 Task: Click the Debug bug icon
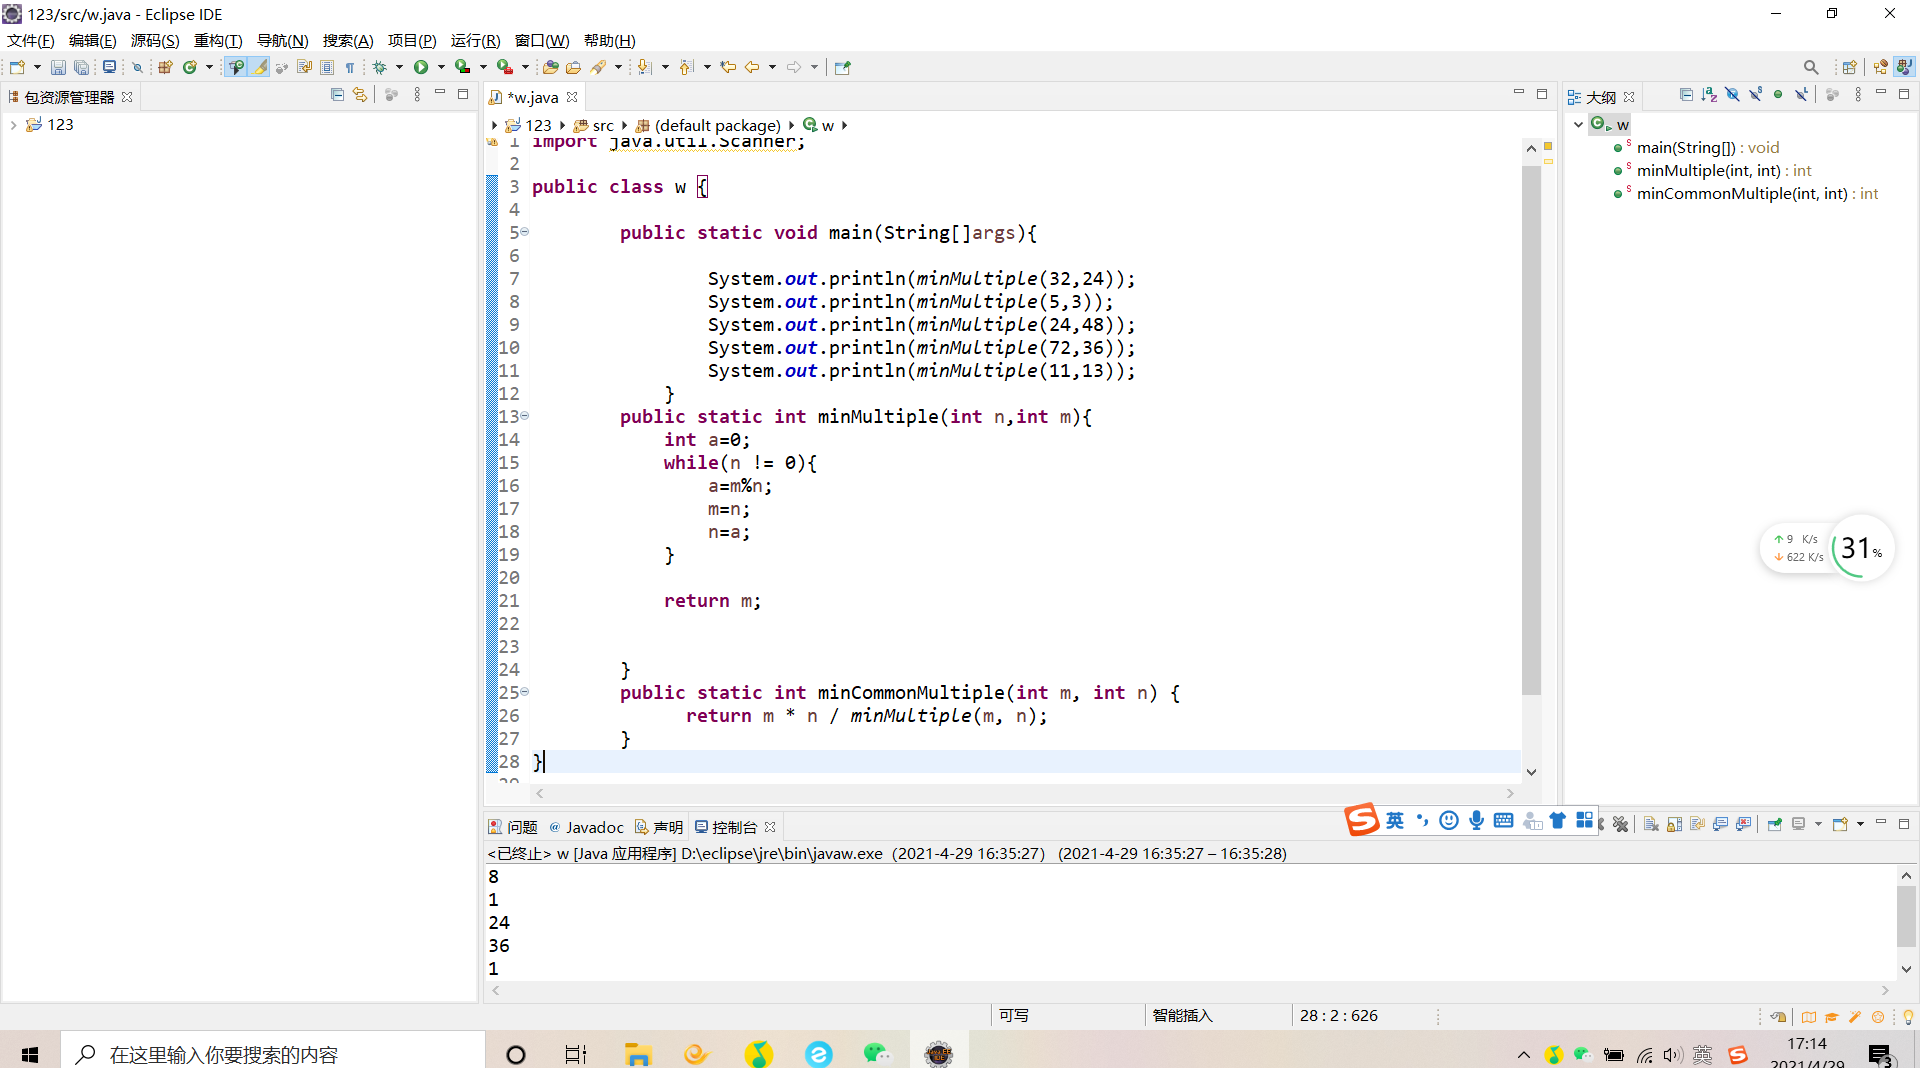[380, 67]
